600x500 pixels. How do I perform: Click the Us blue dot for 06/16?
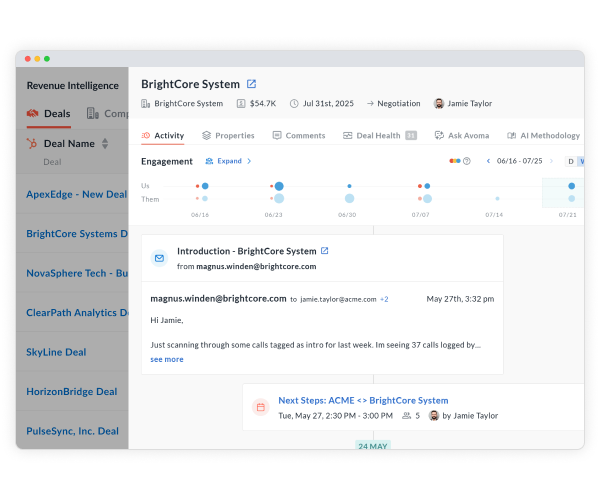[x=205, y=186]
